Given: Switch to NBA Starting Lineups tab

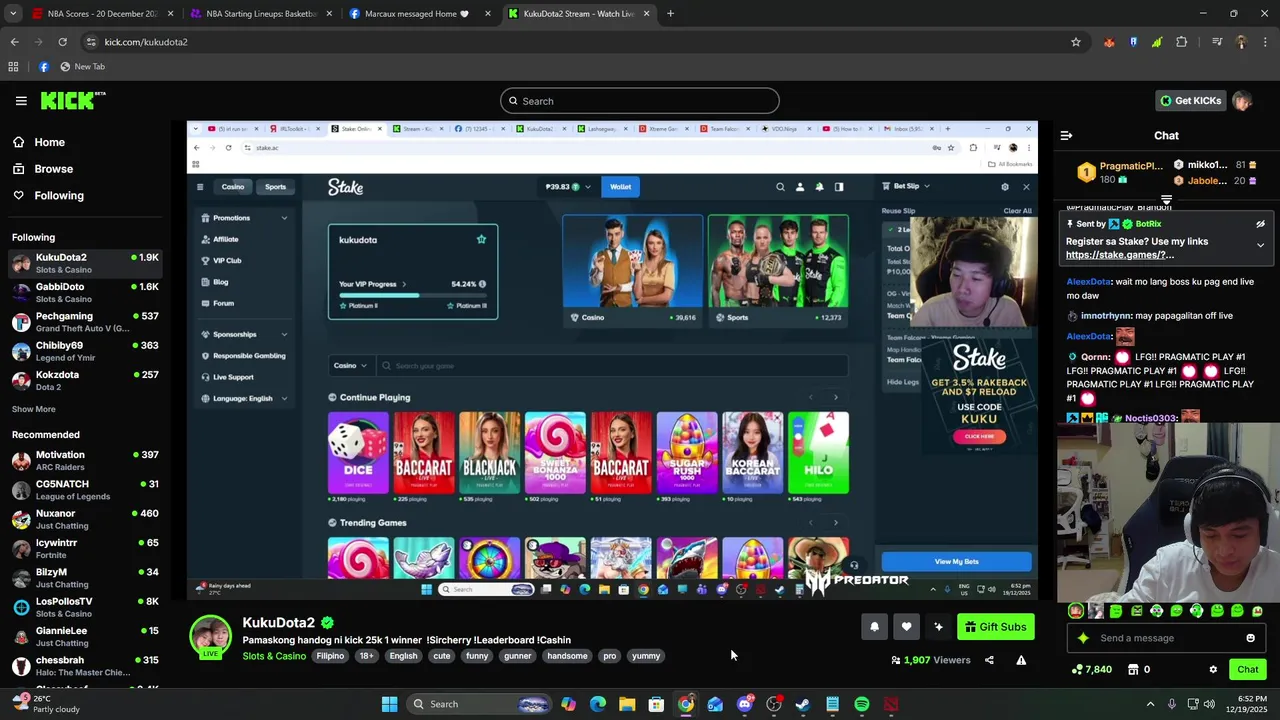Looking at the screenshot, I should point(260,14).
